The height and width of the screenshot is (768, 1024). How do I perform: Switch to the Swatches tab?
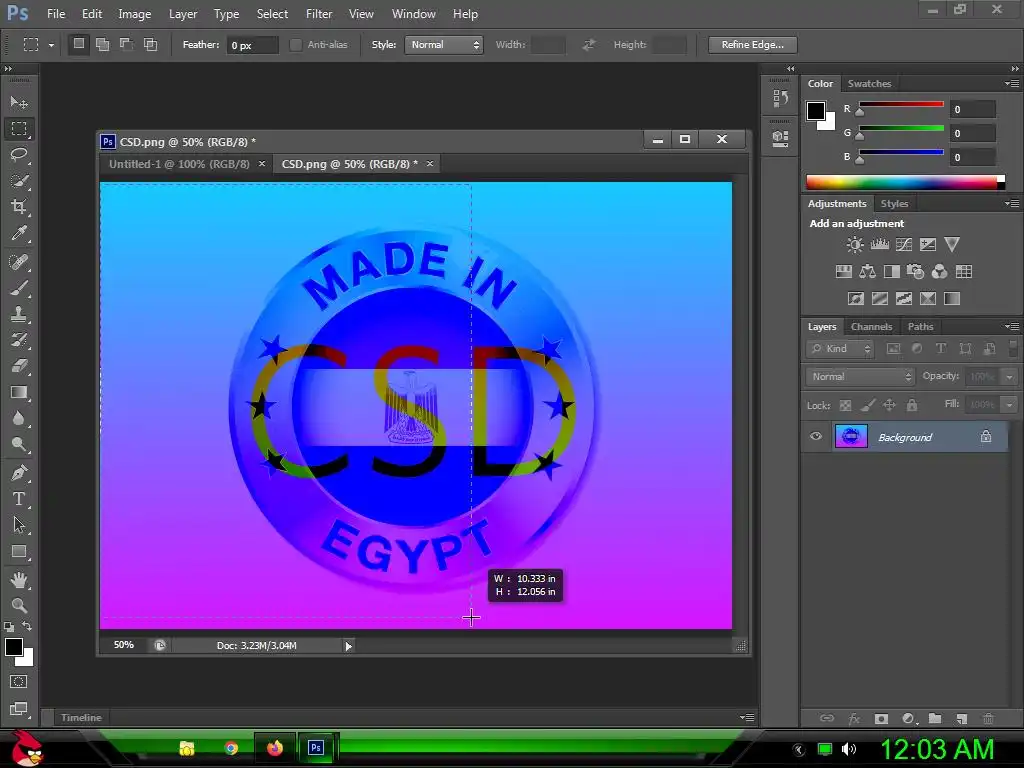coord(869,84)
